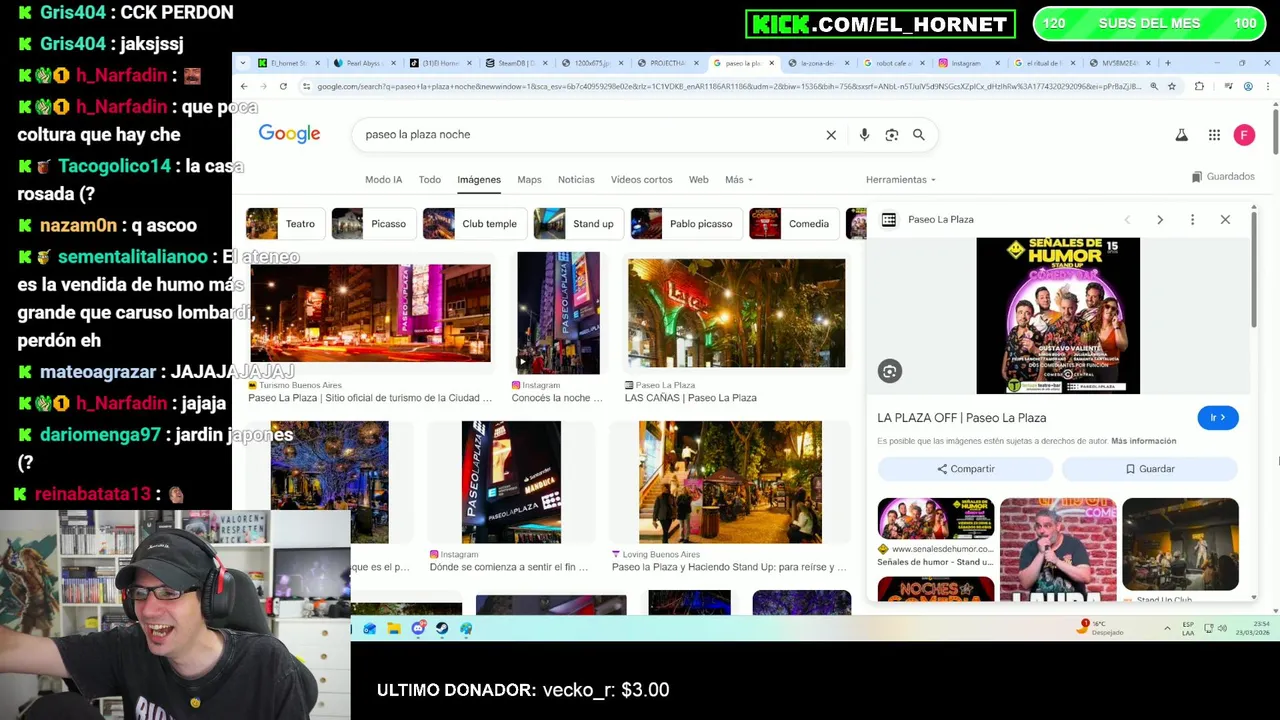Screen dimensions: 1280x720
Task: Show hidden system tray icons
Action: point(1167,628)
